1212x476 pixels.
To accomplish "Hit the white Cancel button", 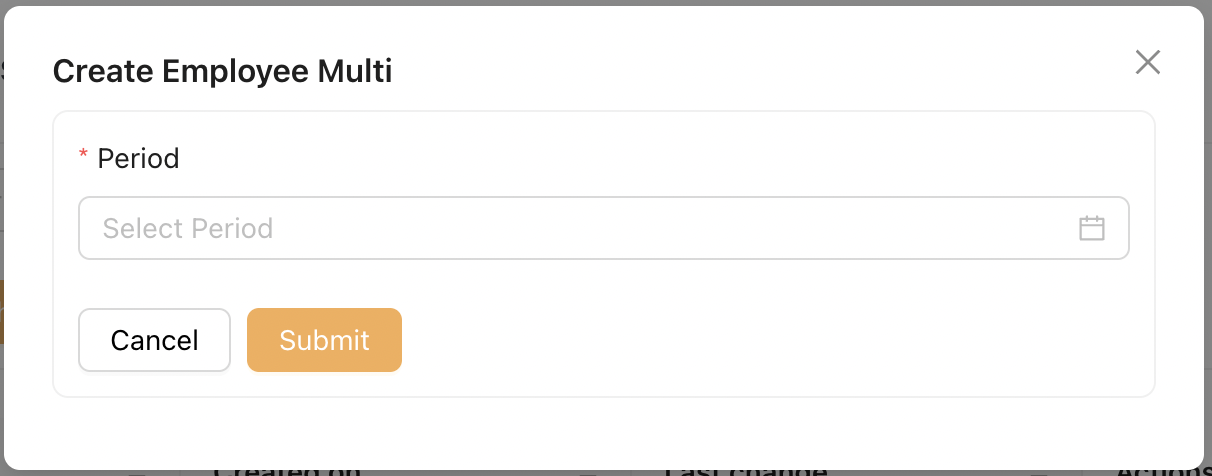I will point(154,340).
